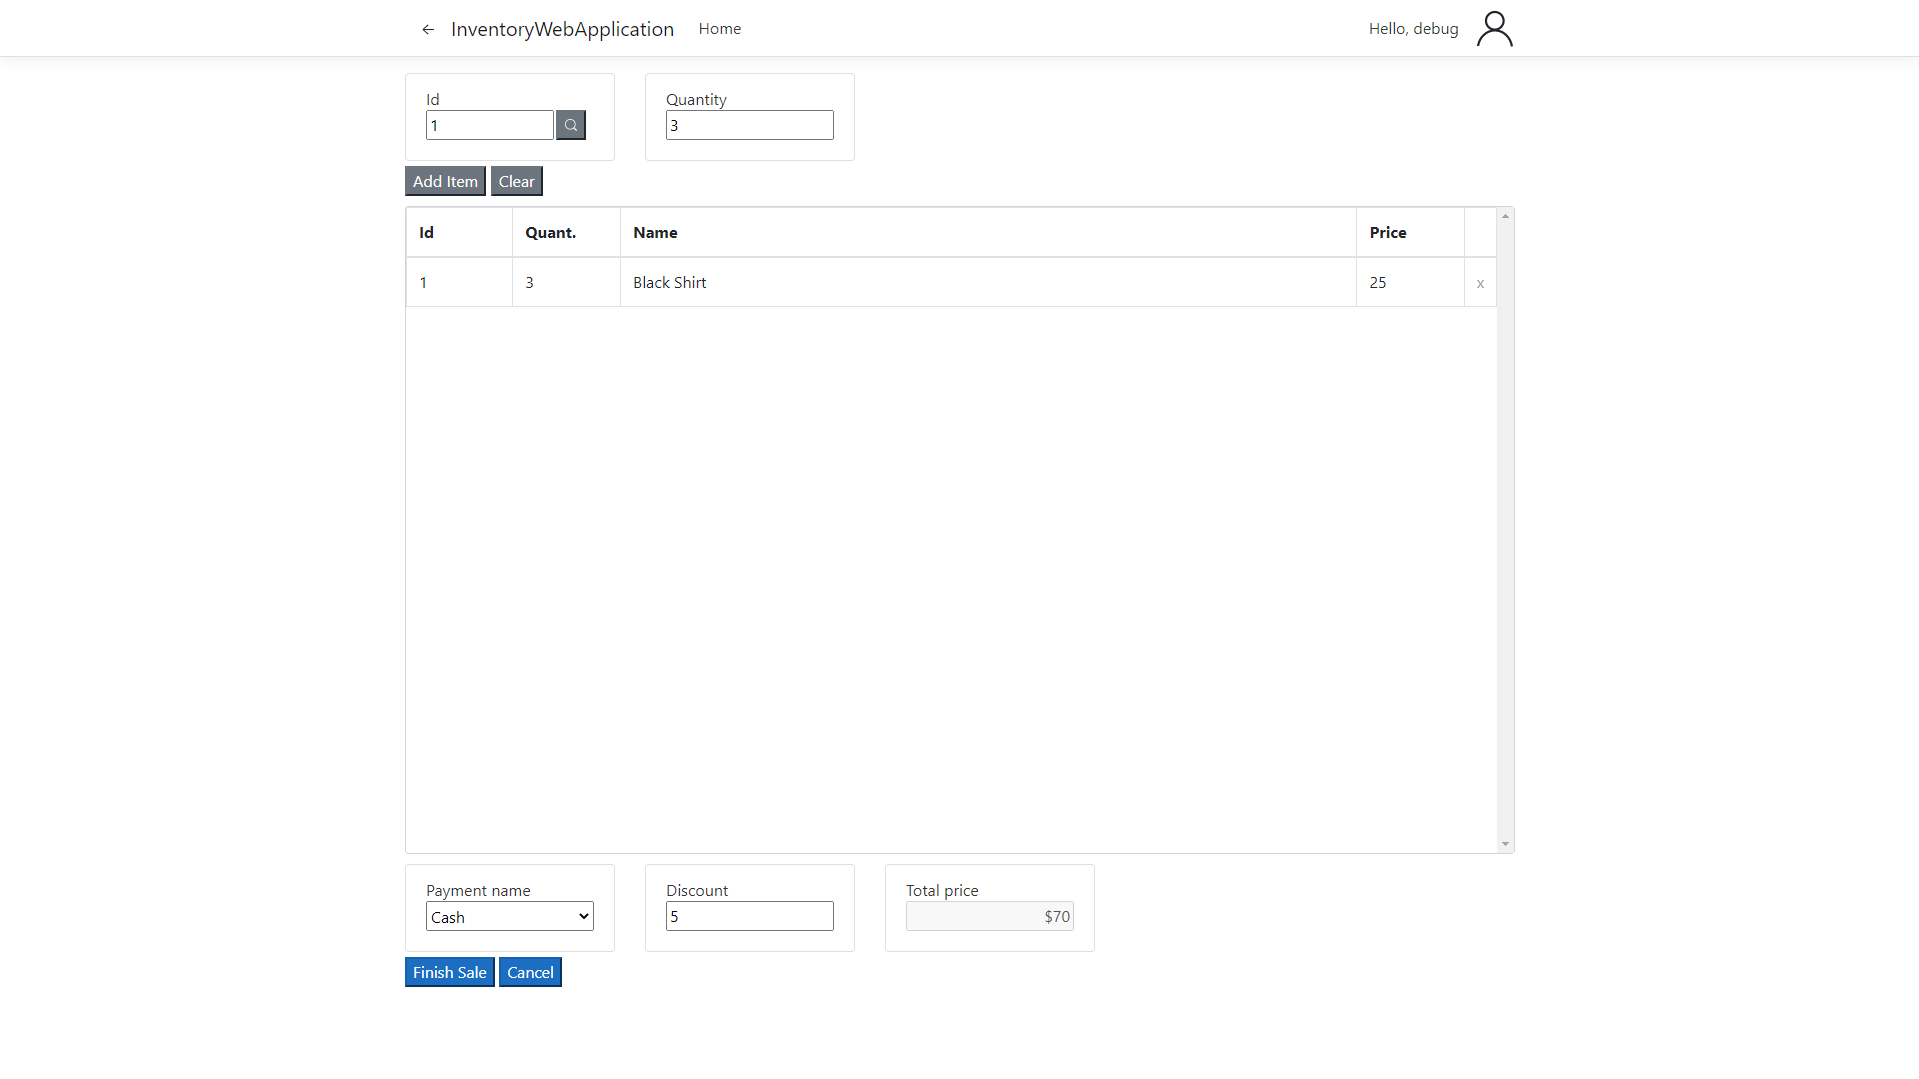Click the back arrow icon in navbar
The width and height of the screenshot is (1919, 1079).
coord(428,29)
